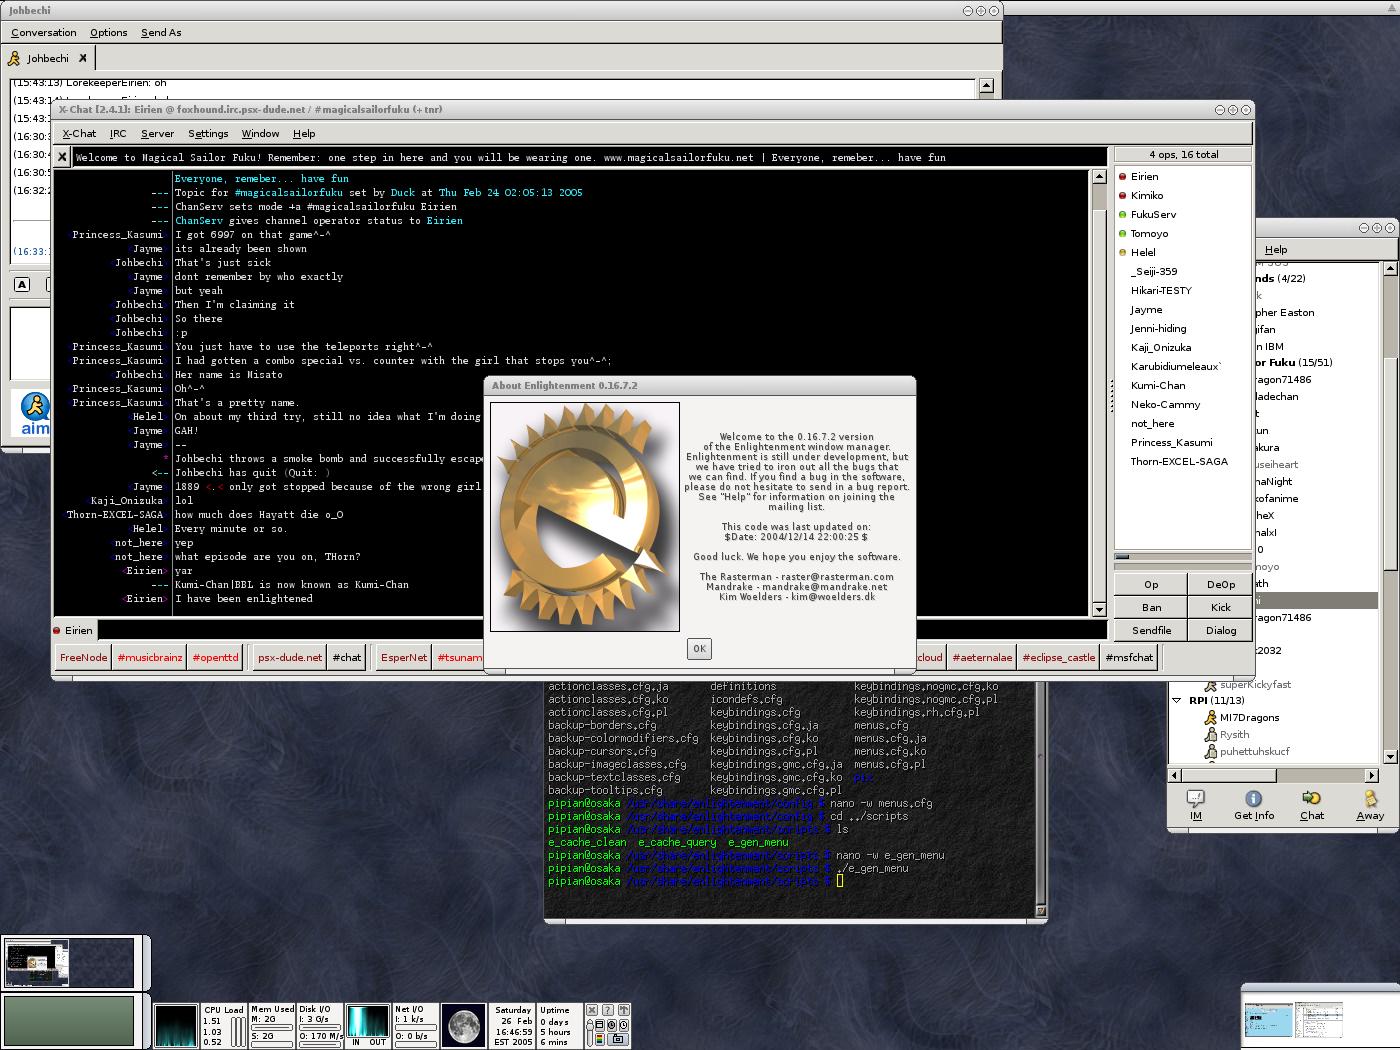1400x1050 pixels.
Task: Click the font A icon in Johbechi toolbar
Action: (x=22, y=284)
